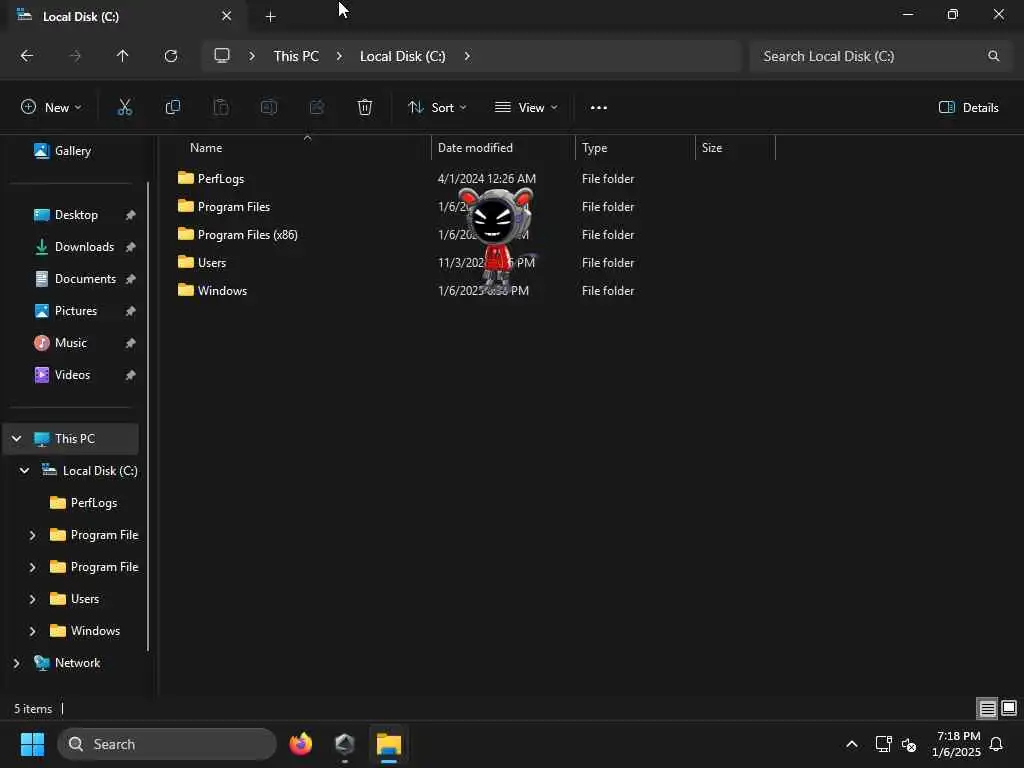Go back with the back arrow
This screenshot has height=768, width=1024.
coord(27,56)
